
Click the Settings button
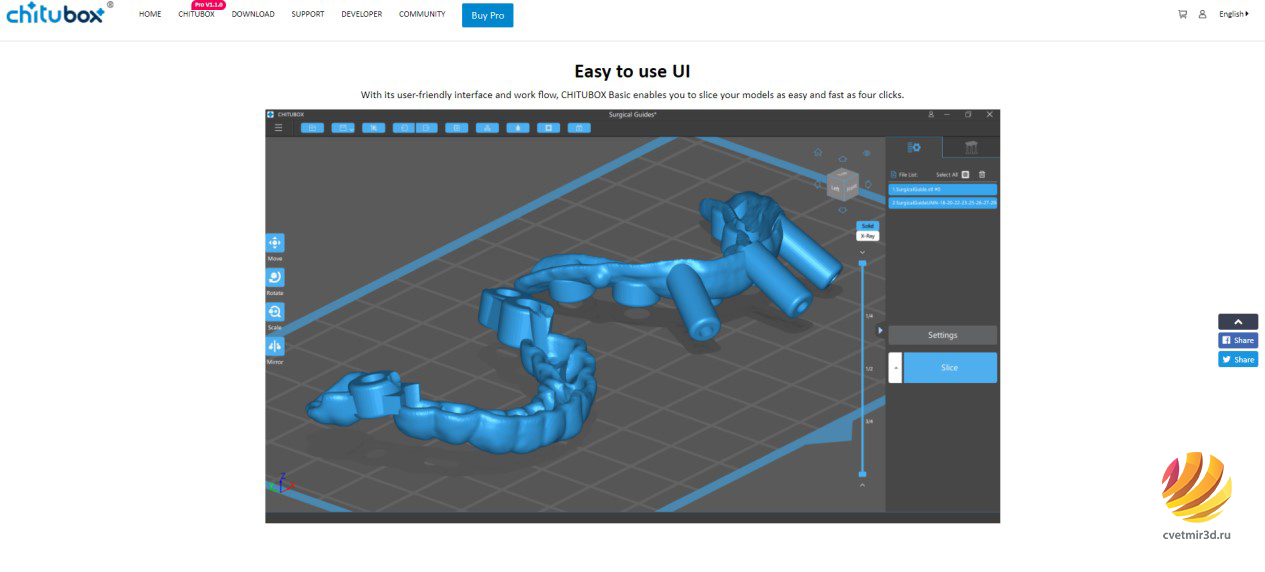[x=943, y=335]
